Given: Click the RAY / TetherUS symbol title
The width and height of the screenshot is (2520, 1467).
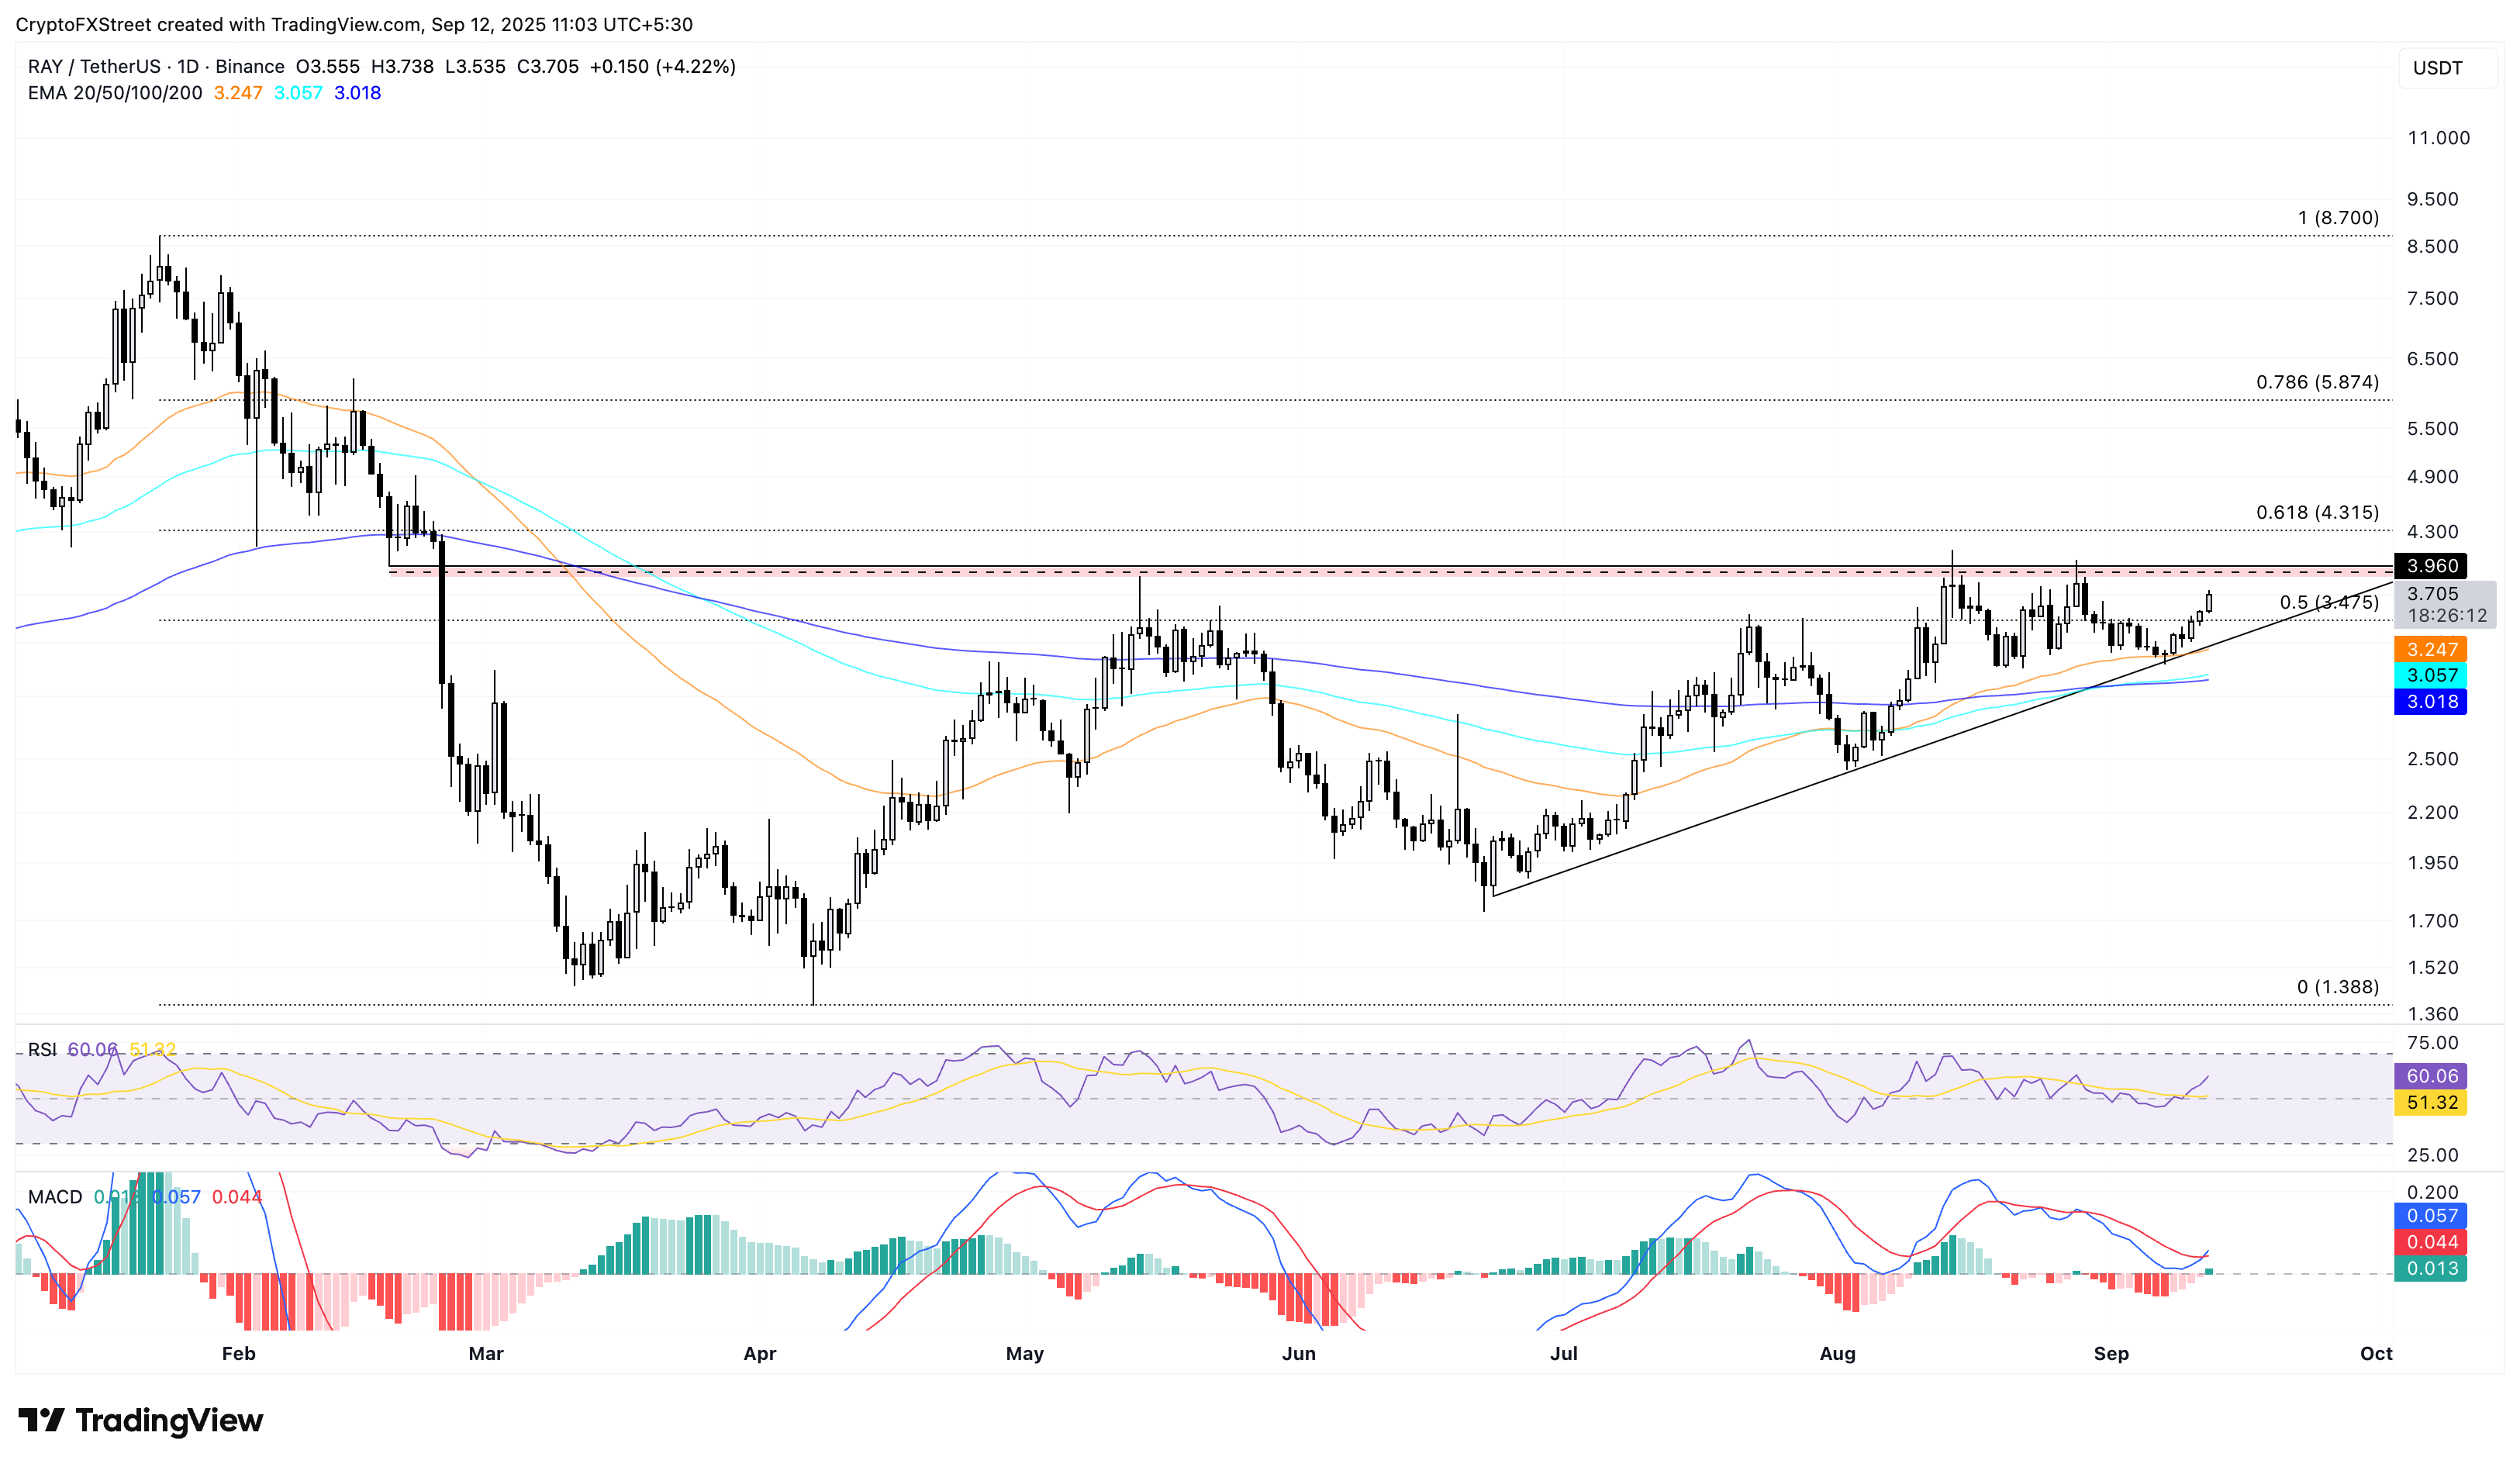Looking at the screenshot, I should point(94,66).
